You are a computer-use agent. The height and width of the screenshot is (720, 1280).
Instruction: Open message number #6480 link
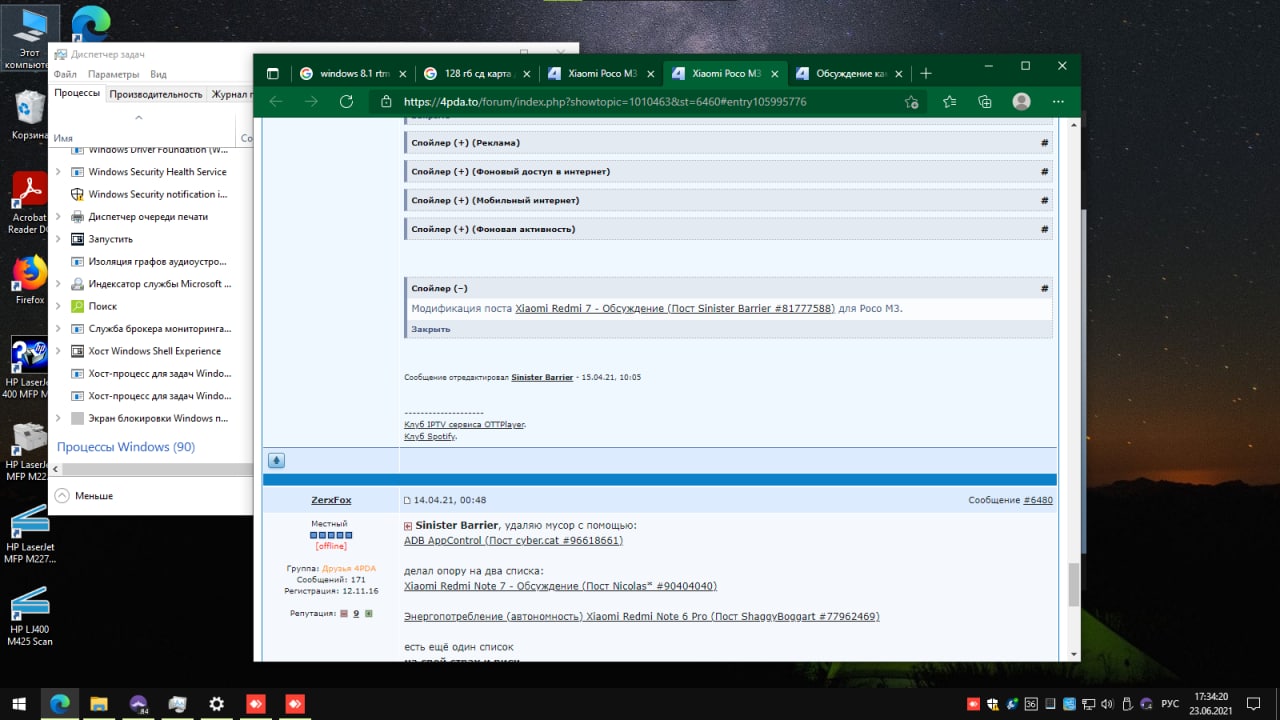click(1038, 500)
